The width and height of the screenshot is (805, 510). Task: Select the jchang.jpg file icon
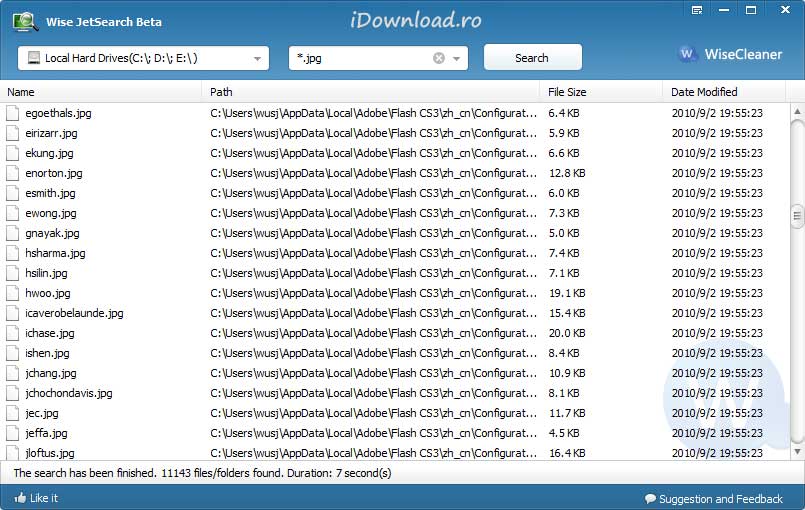click(x=13, y=373)
